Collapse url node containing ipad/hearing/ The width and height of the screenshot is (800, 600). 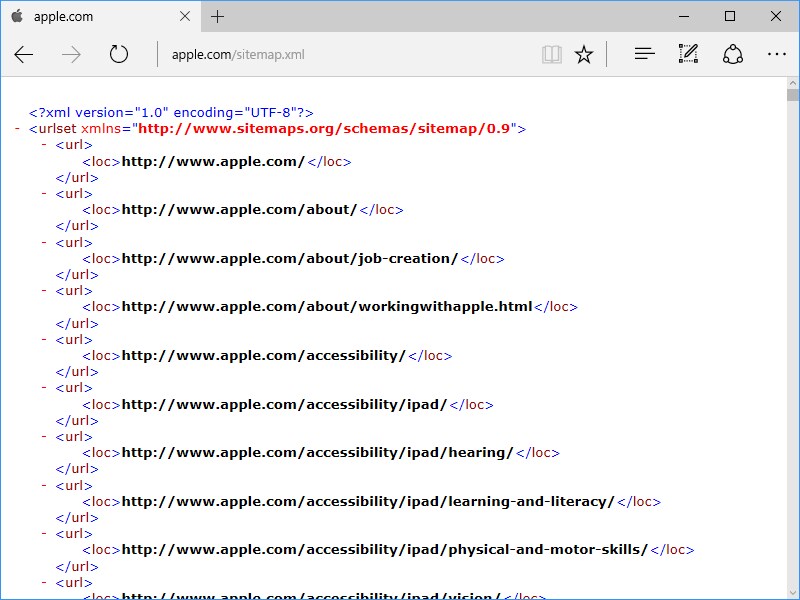pyautogui.click(x=44, y=437)
